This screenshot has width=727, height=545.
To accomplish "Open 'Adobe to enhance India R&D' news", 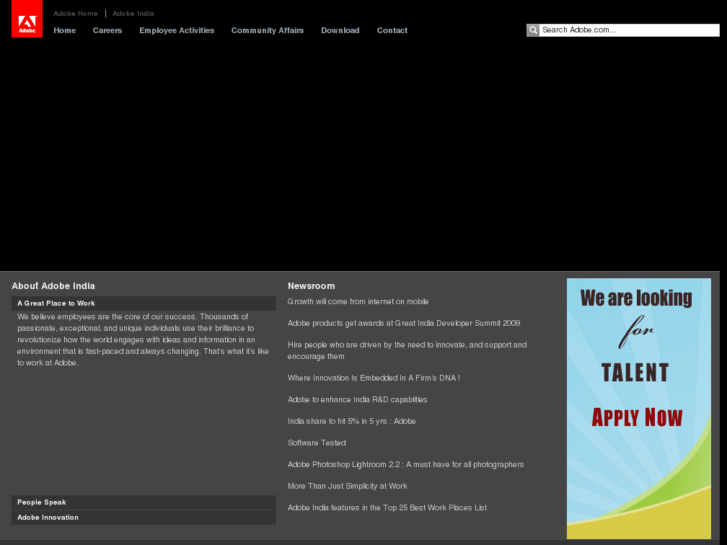I will [357, 400].
